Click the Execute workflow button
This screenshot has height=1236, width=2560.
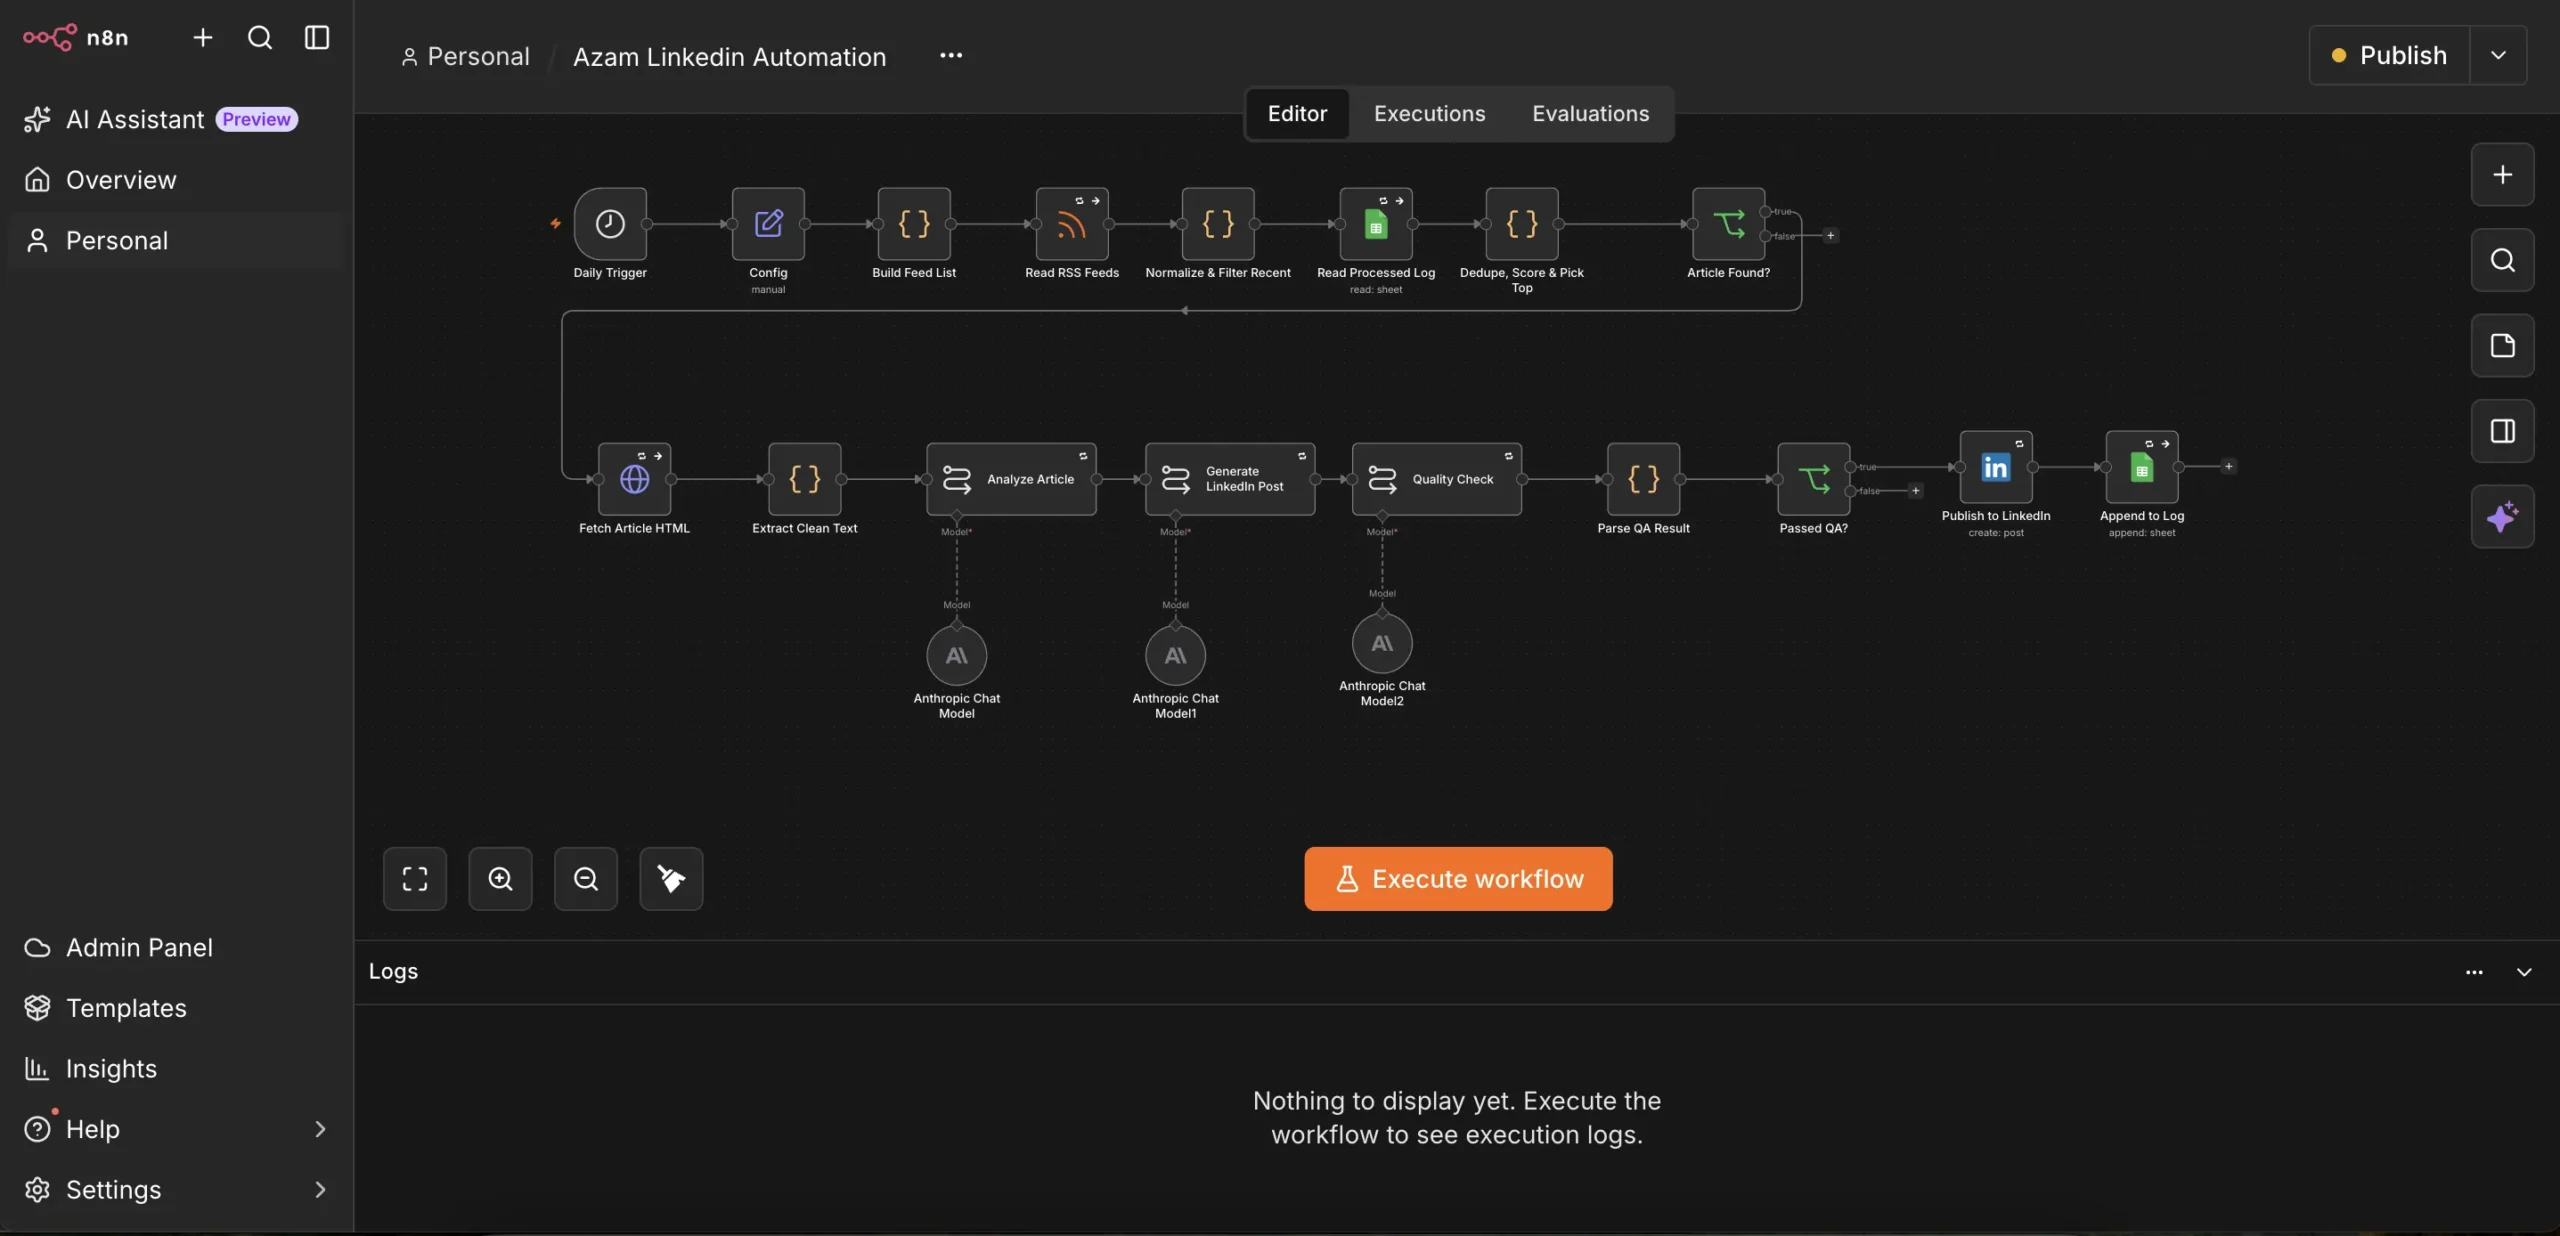click(x=1458, y=879)
